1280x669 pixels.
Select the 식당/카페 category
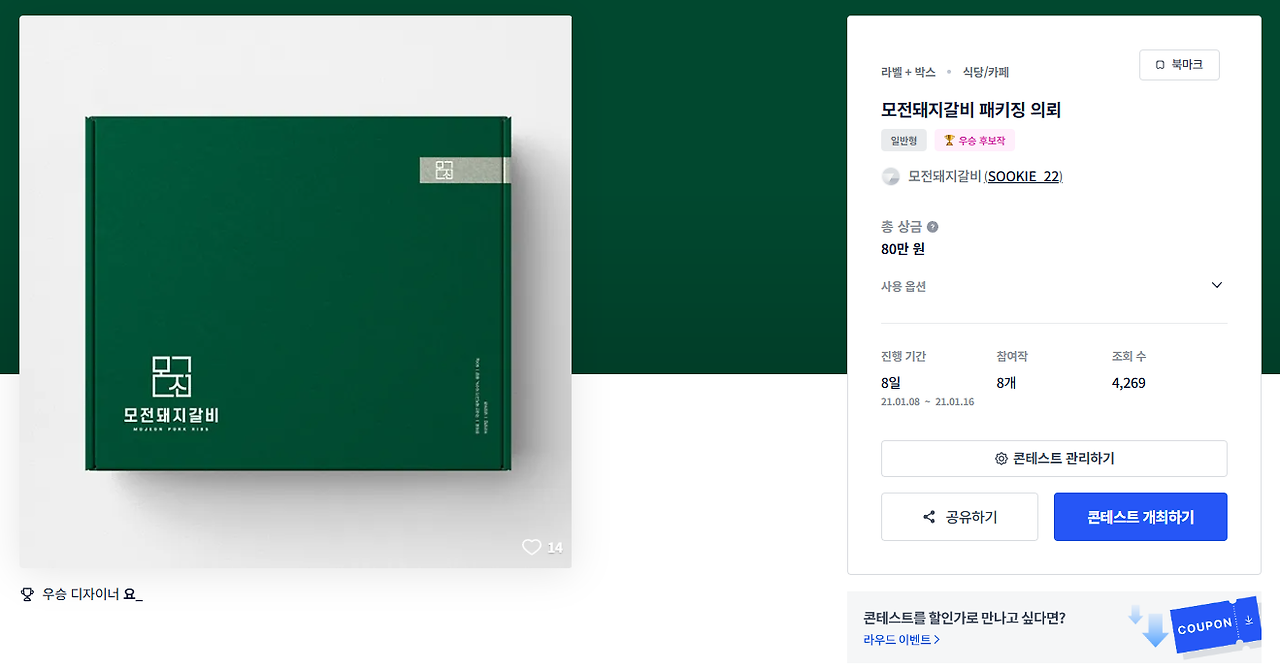(985, 72)
